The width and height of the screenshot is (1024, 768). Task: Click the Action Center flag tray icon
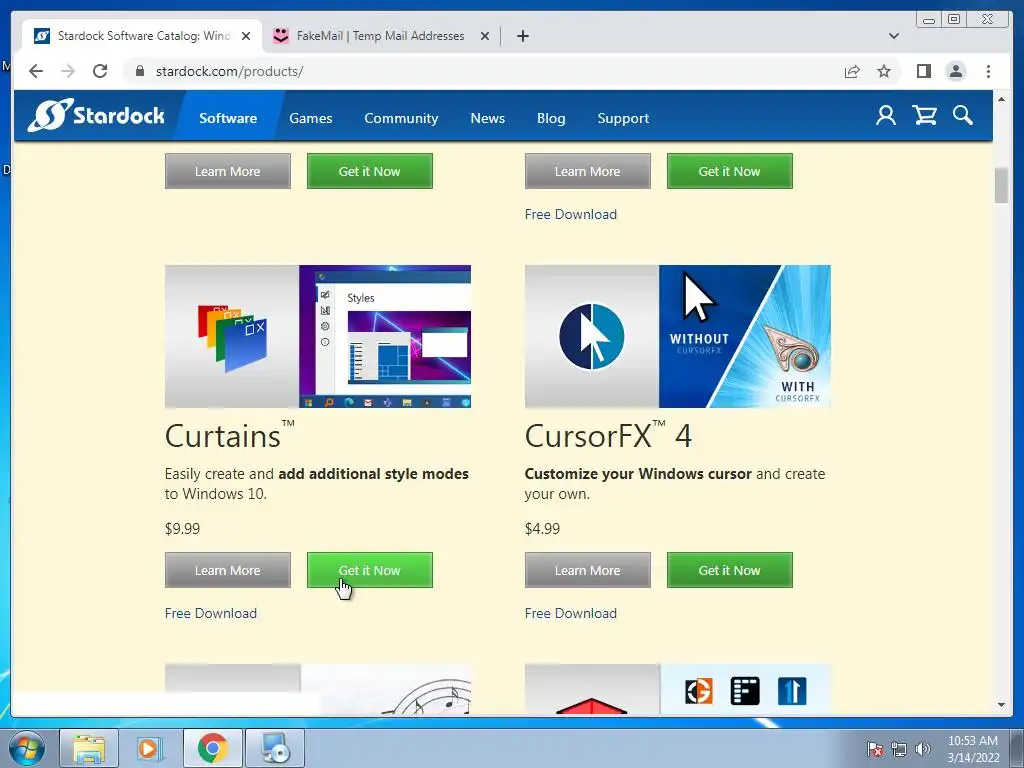pyautogui.click(x=874, y=749)
